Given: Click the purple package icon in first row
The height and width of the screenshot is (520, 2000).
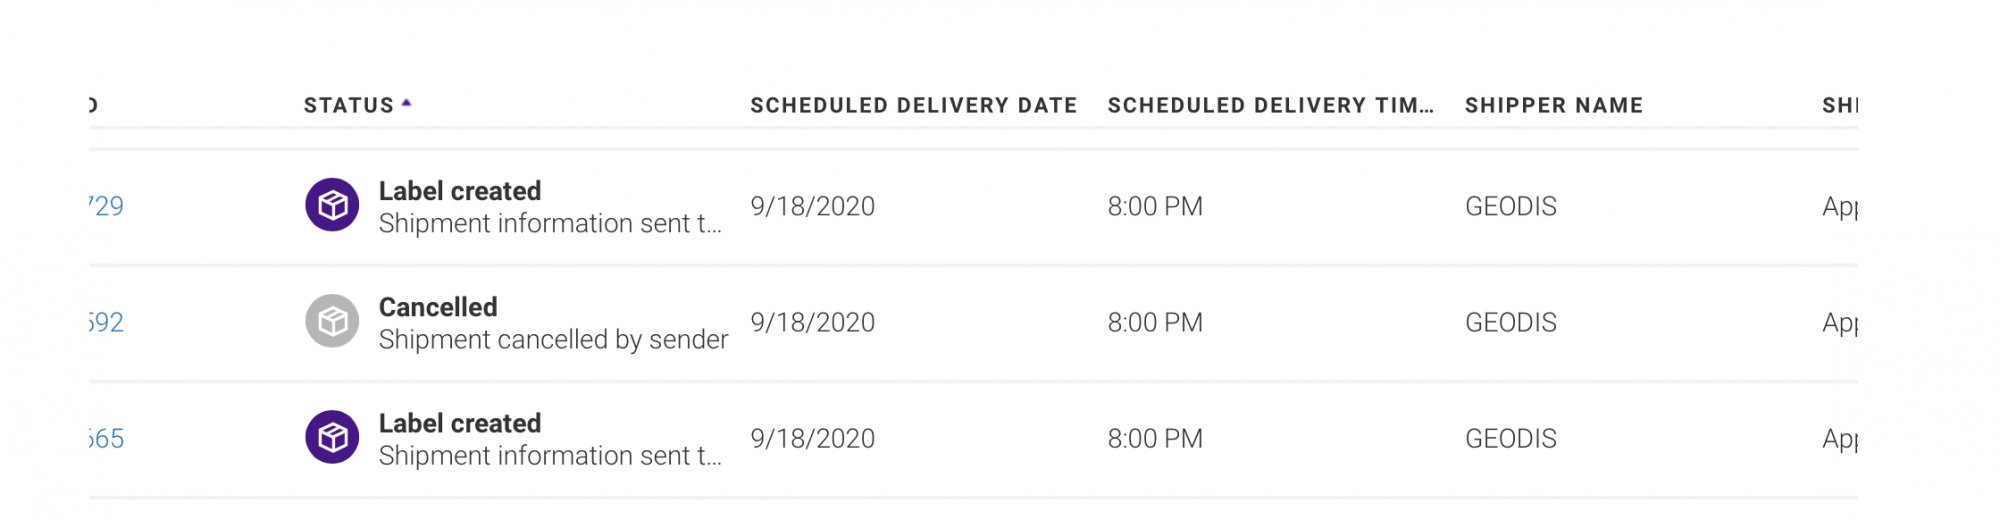Looking at the screenshot, I should pos(332,205).
